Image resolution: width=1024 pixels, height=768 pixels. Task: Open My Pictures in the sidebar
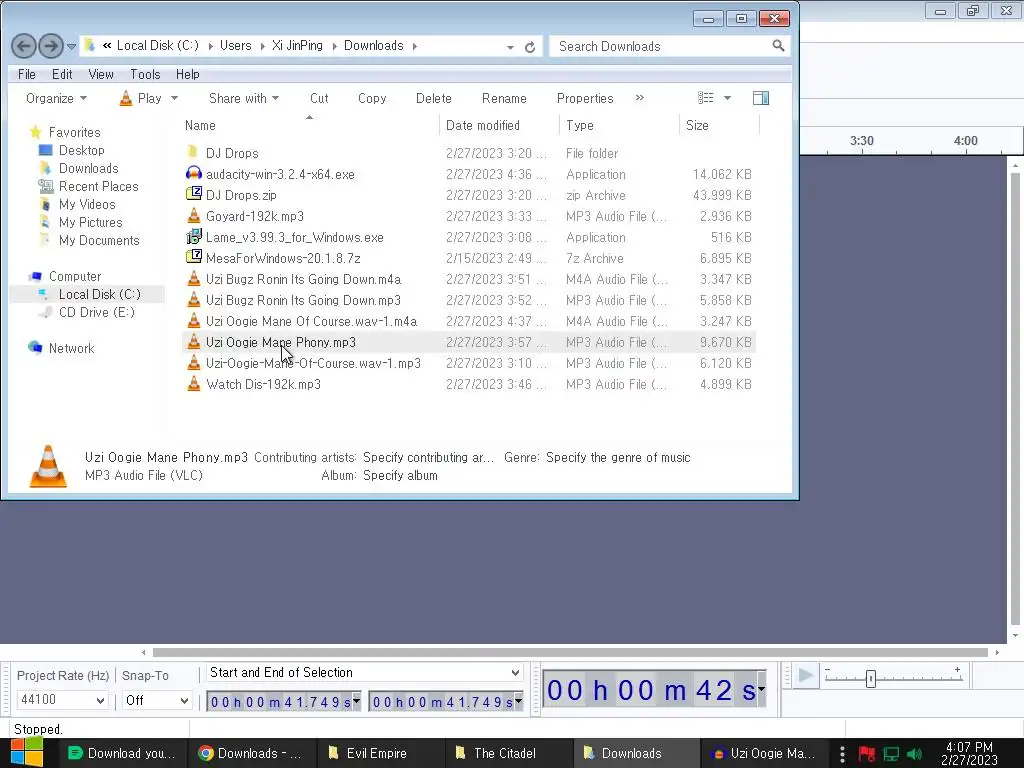pos(90,222)
